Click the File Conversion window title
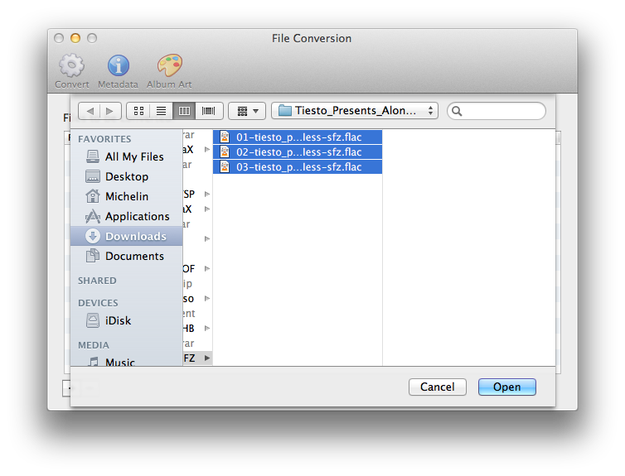 (x=312, y=38)
